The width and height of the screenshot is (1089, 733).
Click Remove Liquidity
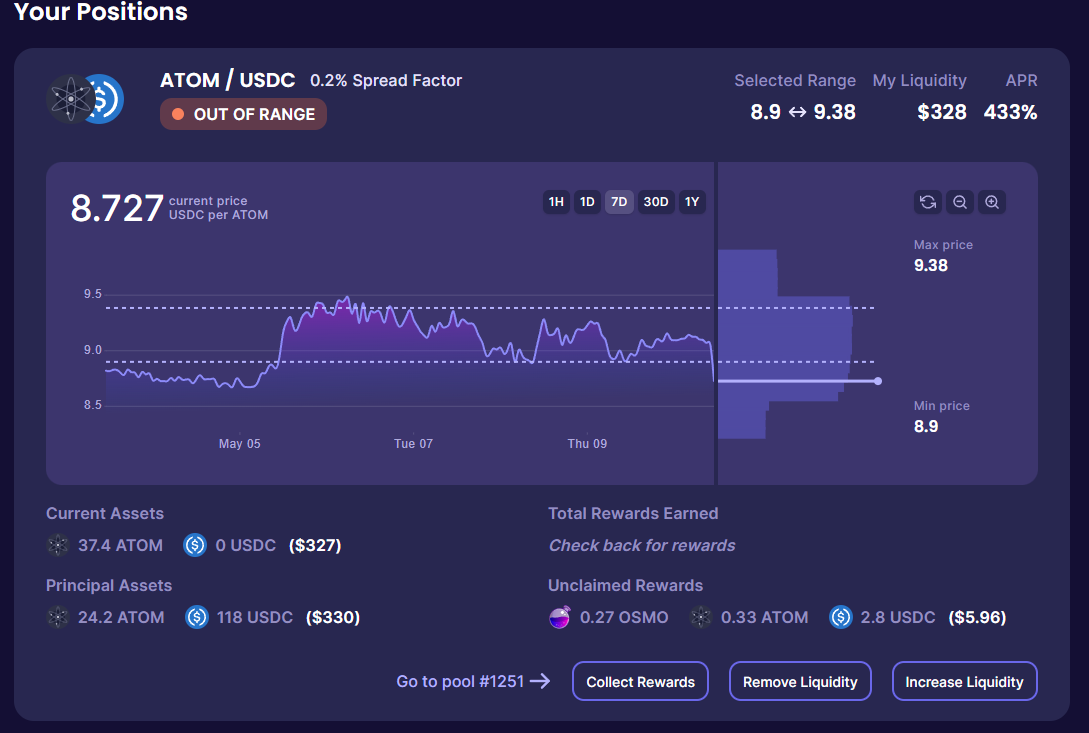tap(800, 682)
